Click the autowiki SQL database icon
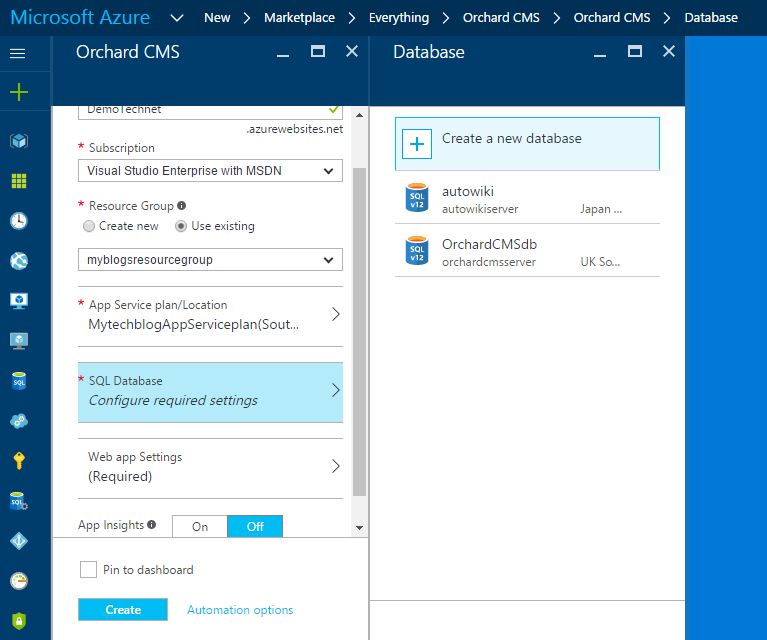The height and width of the screenshot is (640, 767). coord(417,197)
